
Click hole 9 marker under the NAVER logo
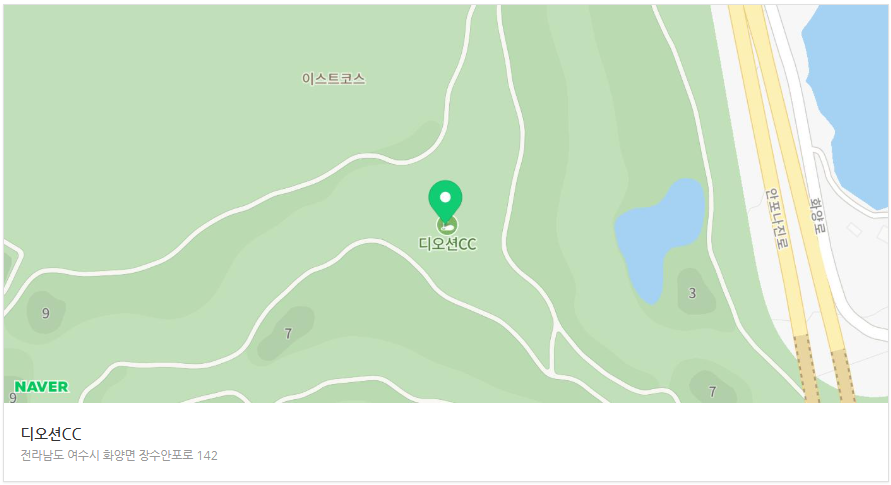coord(13,398)
